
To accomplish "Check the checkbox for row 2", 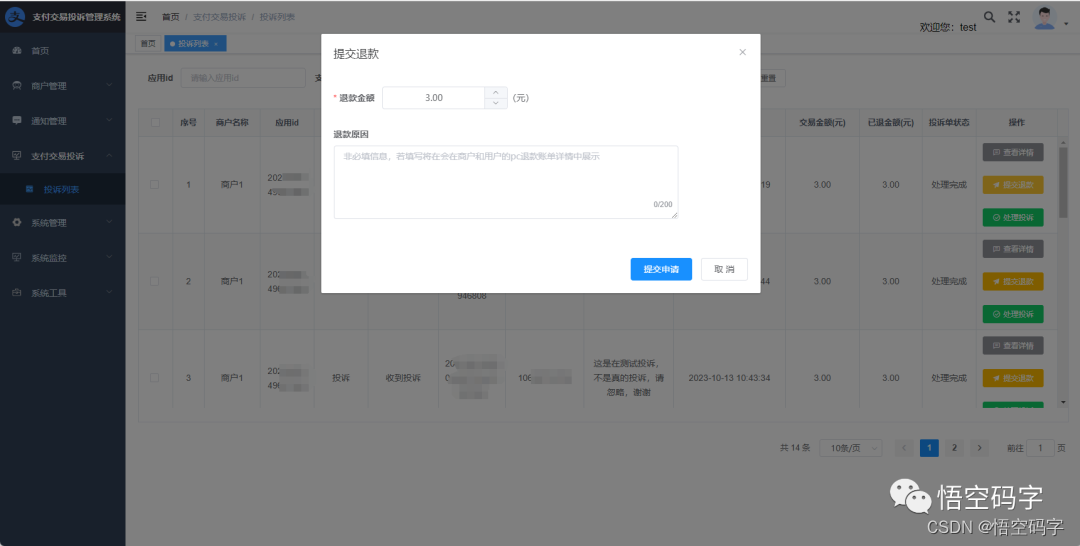I will point(155,281).
